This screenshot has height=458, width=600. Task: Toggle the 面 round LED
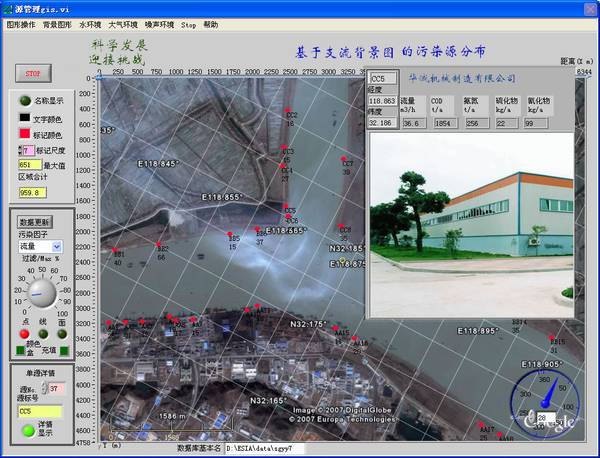[x=62, y=334]
